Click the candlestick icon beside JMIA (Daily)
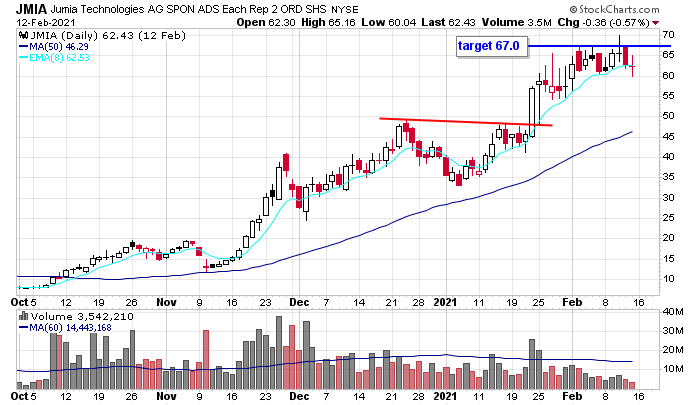Viewport: 700px width, 405px height. tap(23, 35)
